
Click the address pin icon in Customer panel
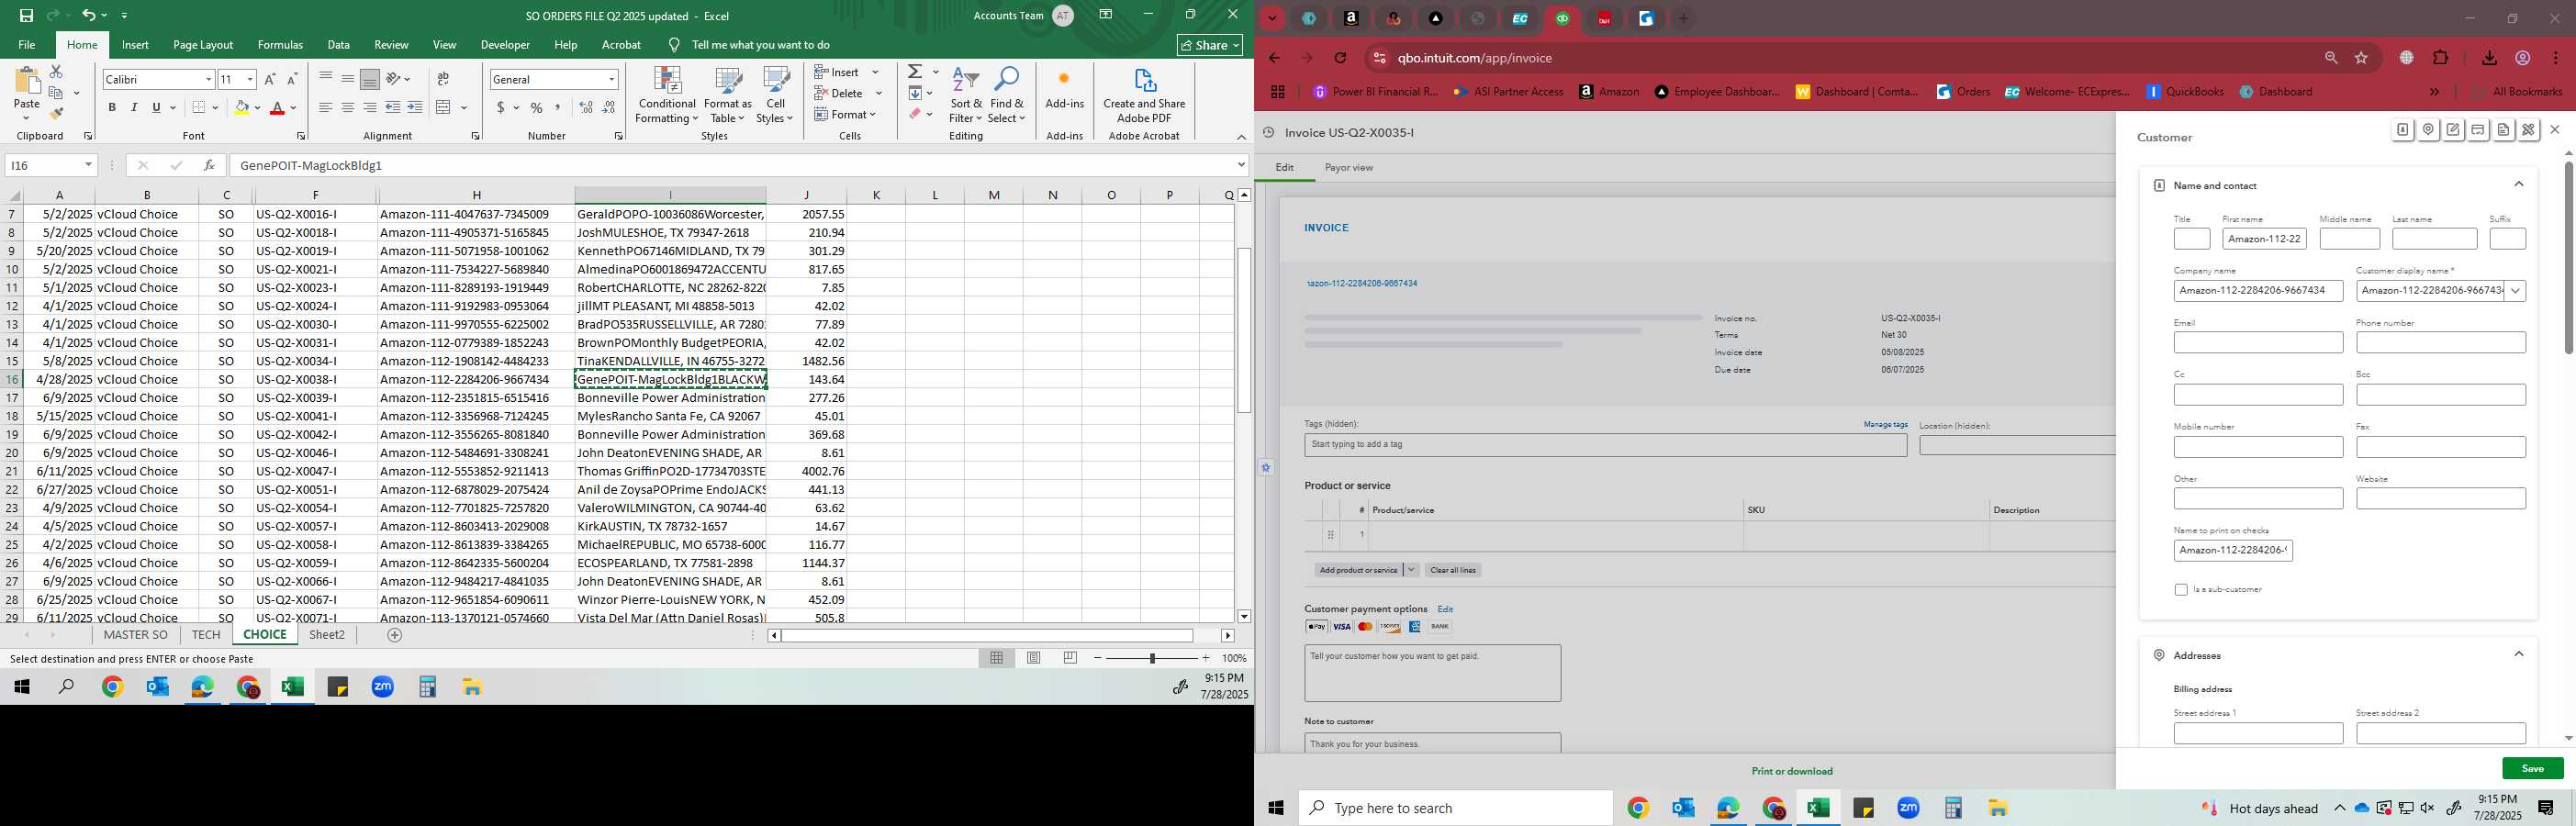click(2428, 130)
